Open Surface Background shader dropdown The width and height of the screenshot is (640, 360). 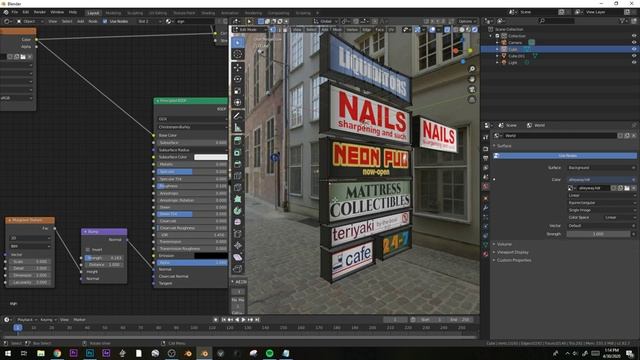(x=602, y=168)
